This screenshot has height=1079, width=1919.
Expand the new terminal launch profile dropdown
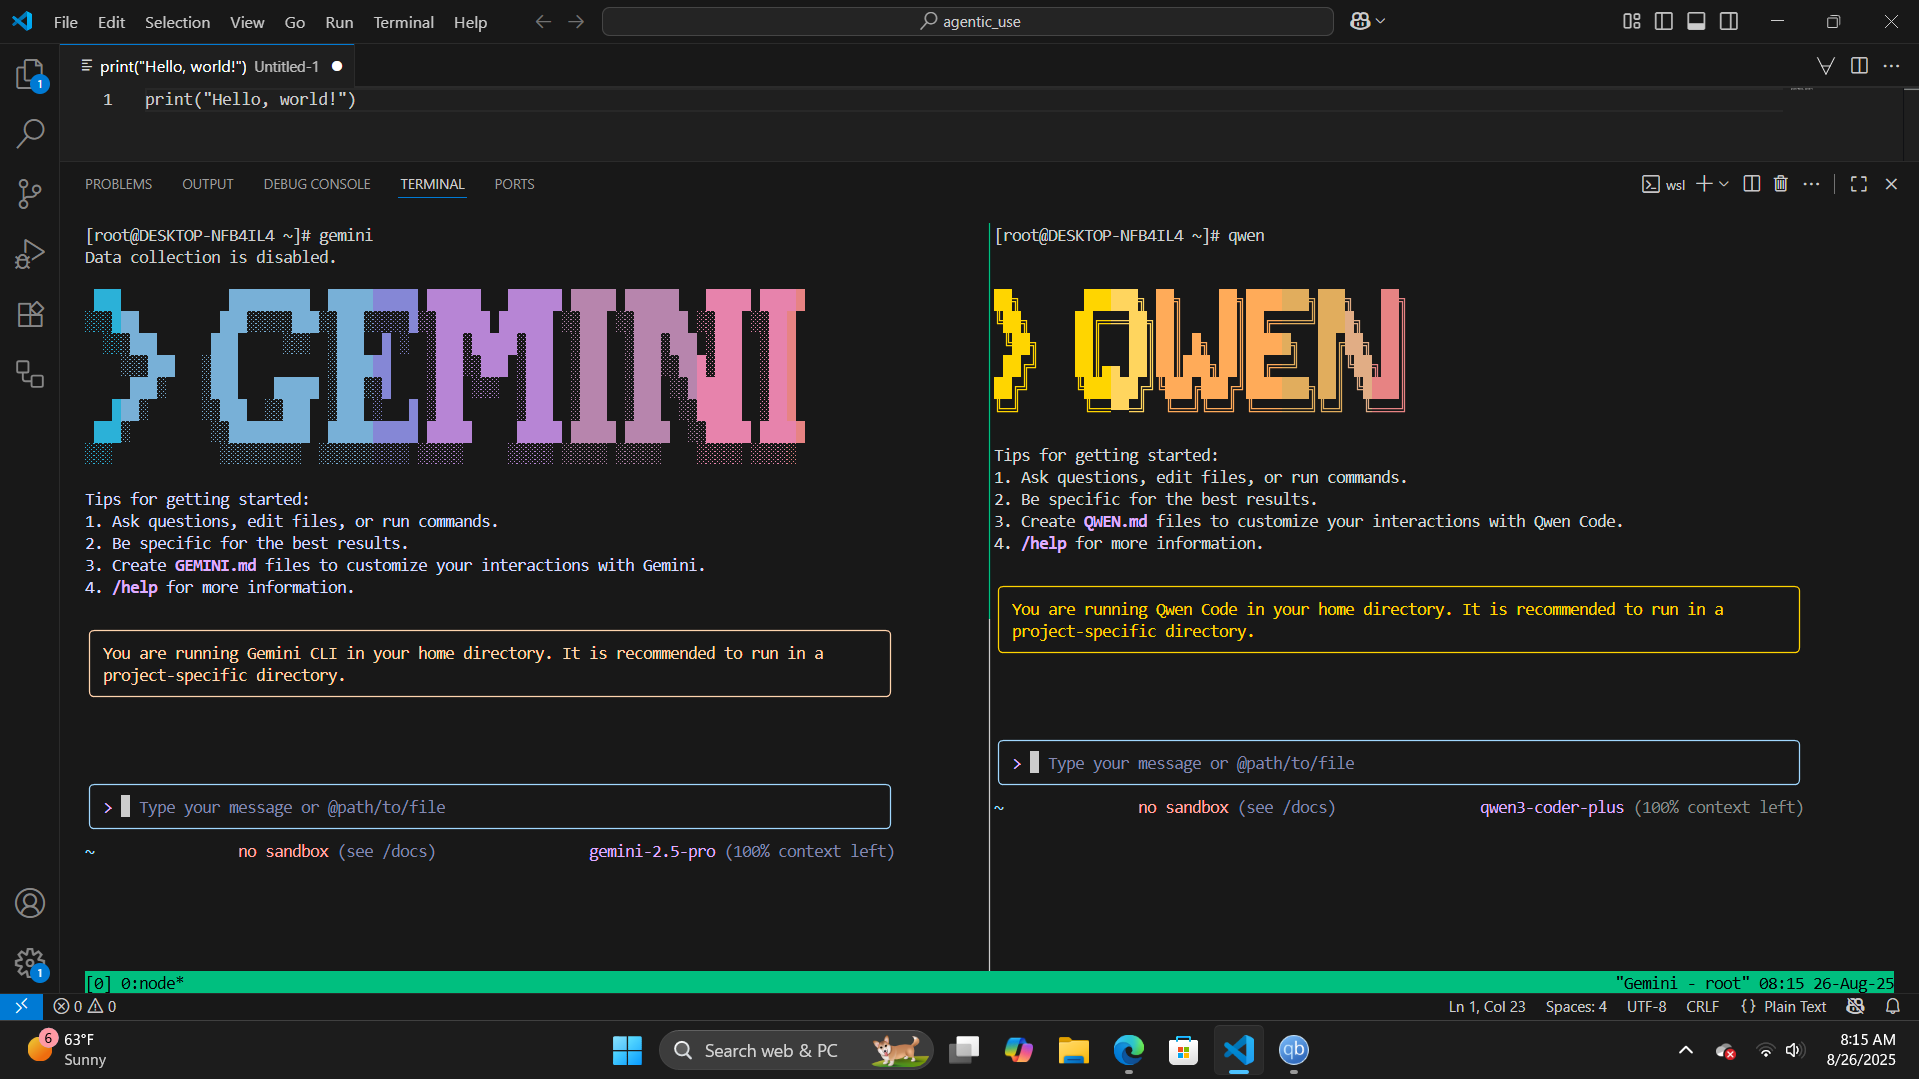(1724, 184)
